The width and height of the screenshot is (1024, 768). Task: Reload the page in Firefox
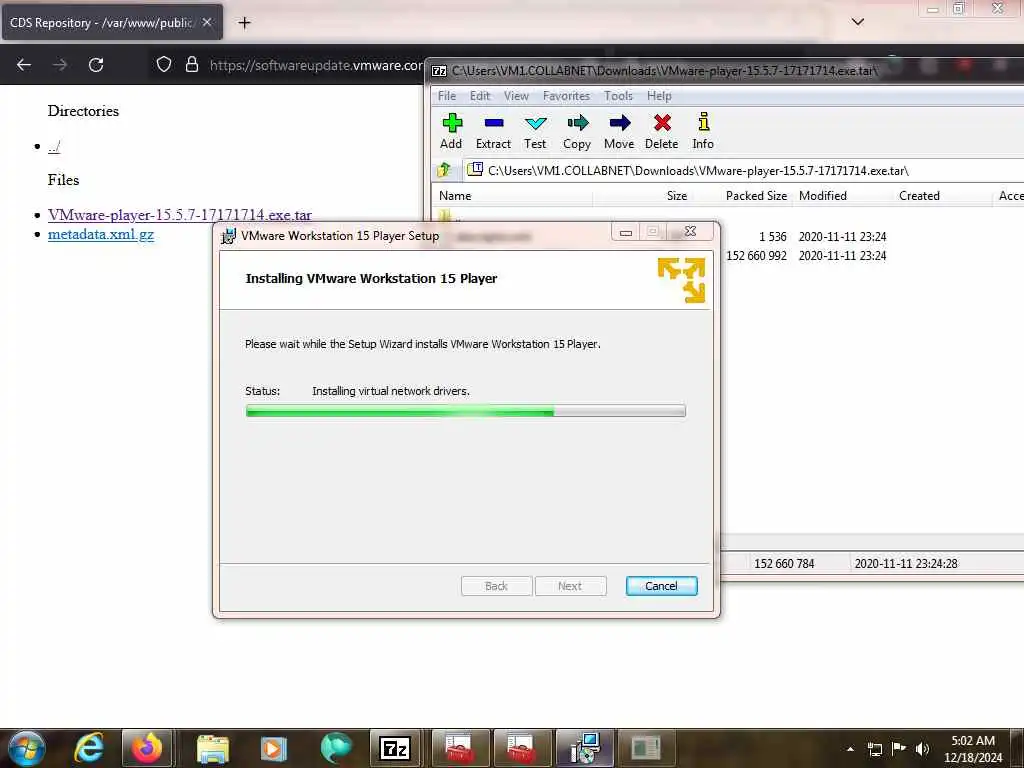pyautogui.click(x=96, y=65)
